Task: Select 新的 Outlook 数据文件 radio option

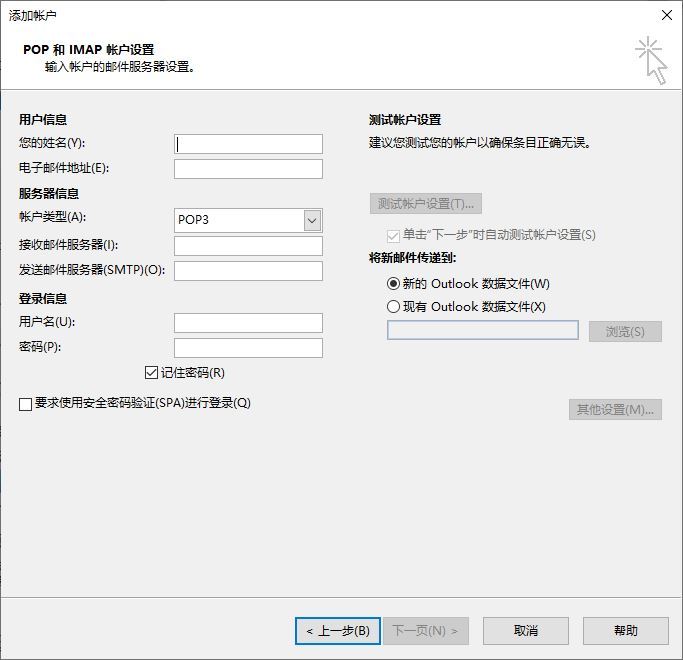Action: pyautogui.click(x=393, y=284)
